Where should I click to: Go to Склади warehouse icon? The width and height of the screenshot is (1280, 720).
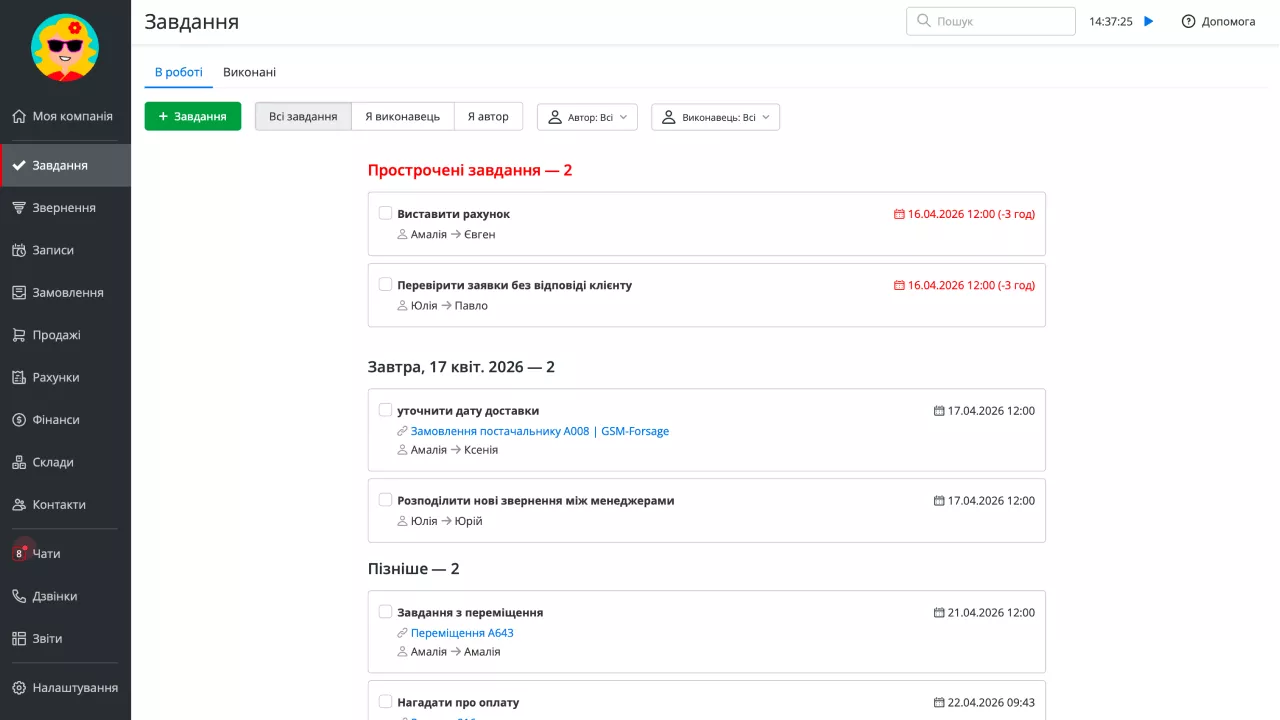tap(19, 462)
